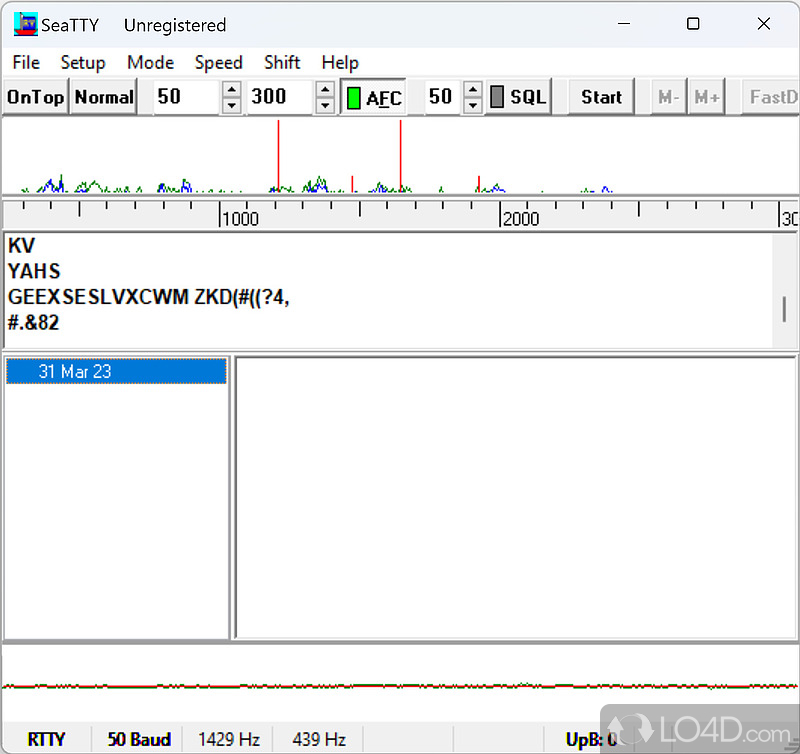800x754 pixels.
Task: Toggle the Normal polarity button
Action: pos(104,97)
